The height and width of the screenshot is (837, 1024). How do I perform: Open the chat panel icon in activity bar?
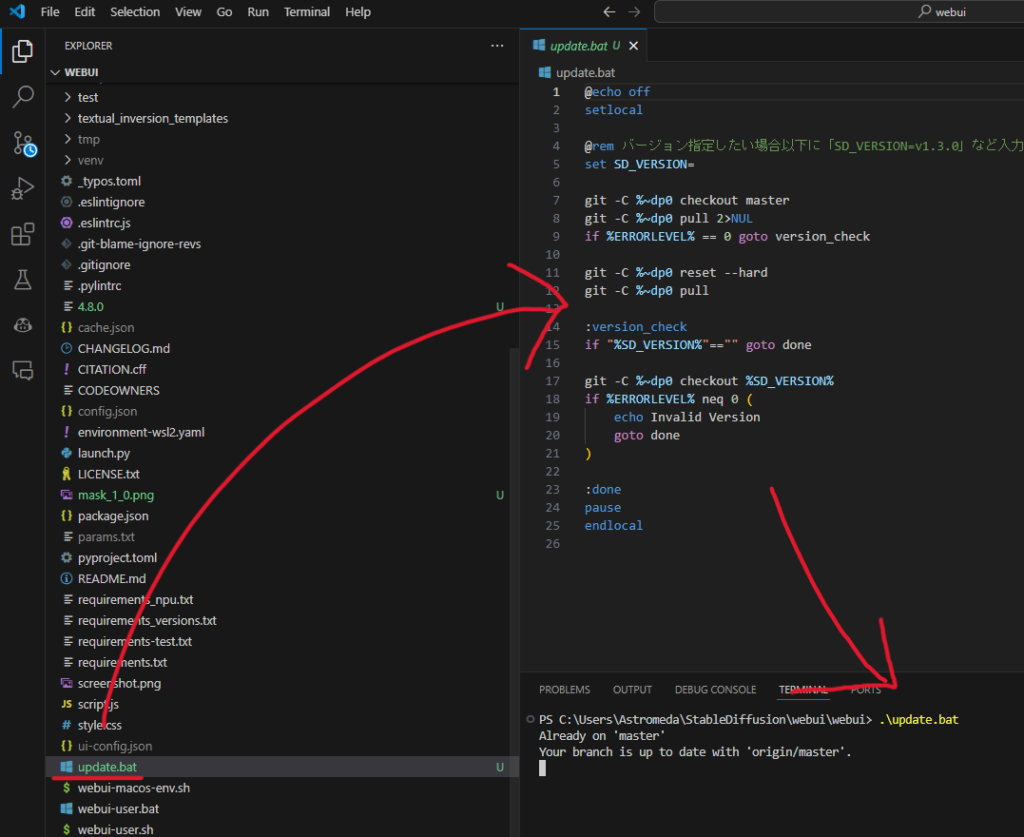tap(23, 371)
